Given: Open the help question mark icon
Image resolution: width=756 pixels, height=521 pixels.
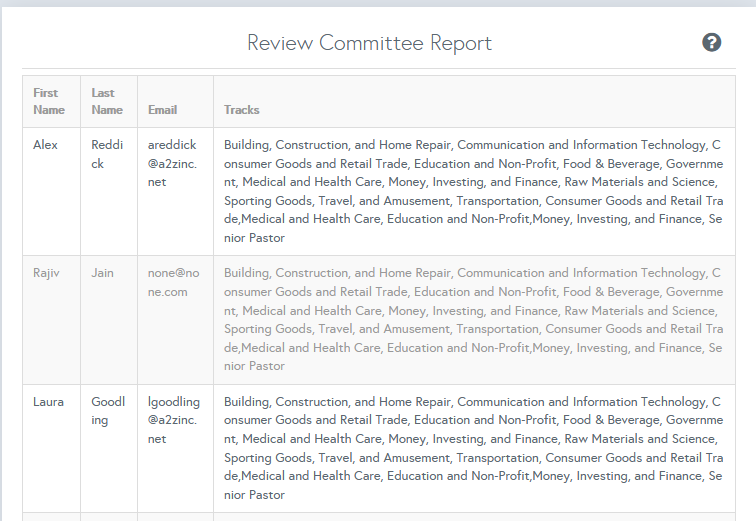Looking at the screenshot, I should [712, 42].
